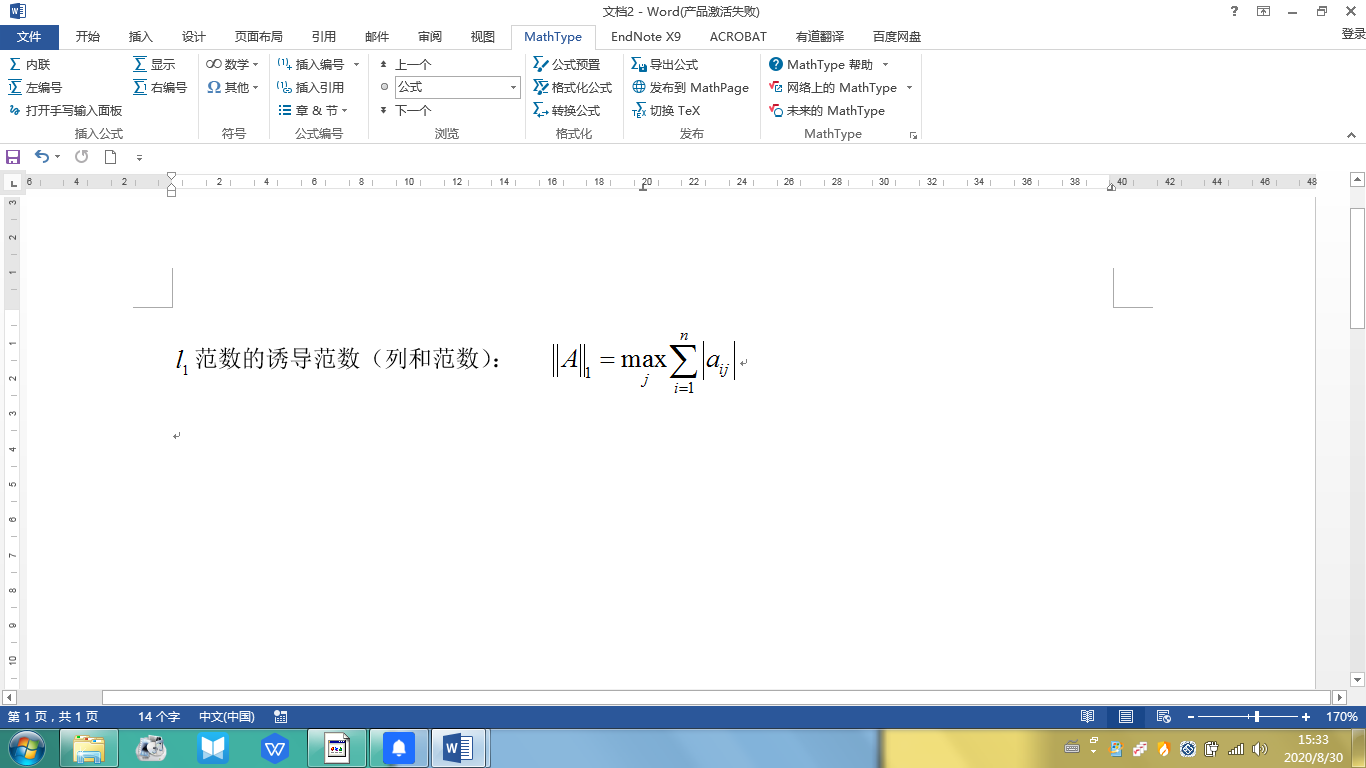Switch to the ACROBAT tab
This screenshot has width=1366, height=768.
point(738,37)
